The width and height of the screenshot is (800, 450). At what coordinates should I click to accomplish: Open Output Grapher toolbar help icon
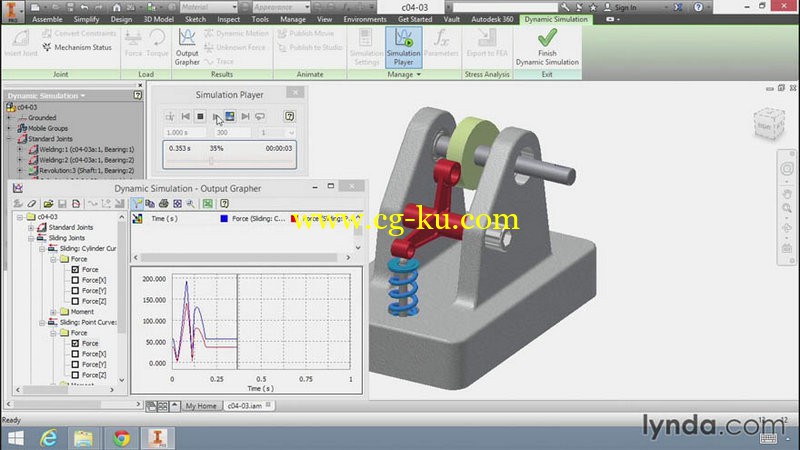coord(224,204)
